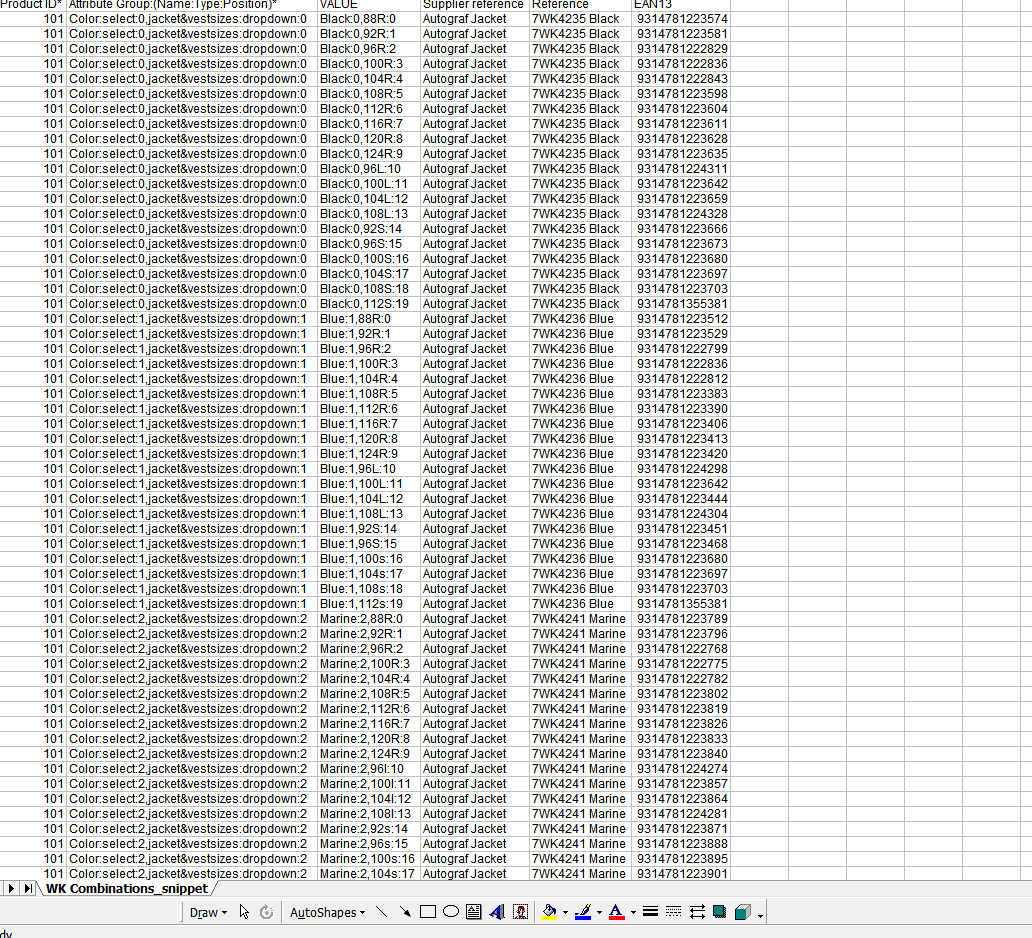Select the VALUE column header cell
The height and width of the screenshot is (938, 1032).
click(x=368, y=5)
